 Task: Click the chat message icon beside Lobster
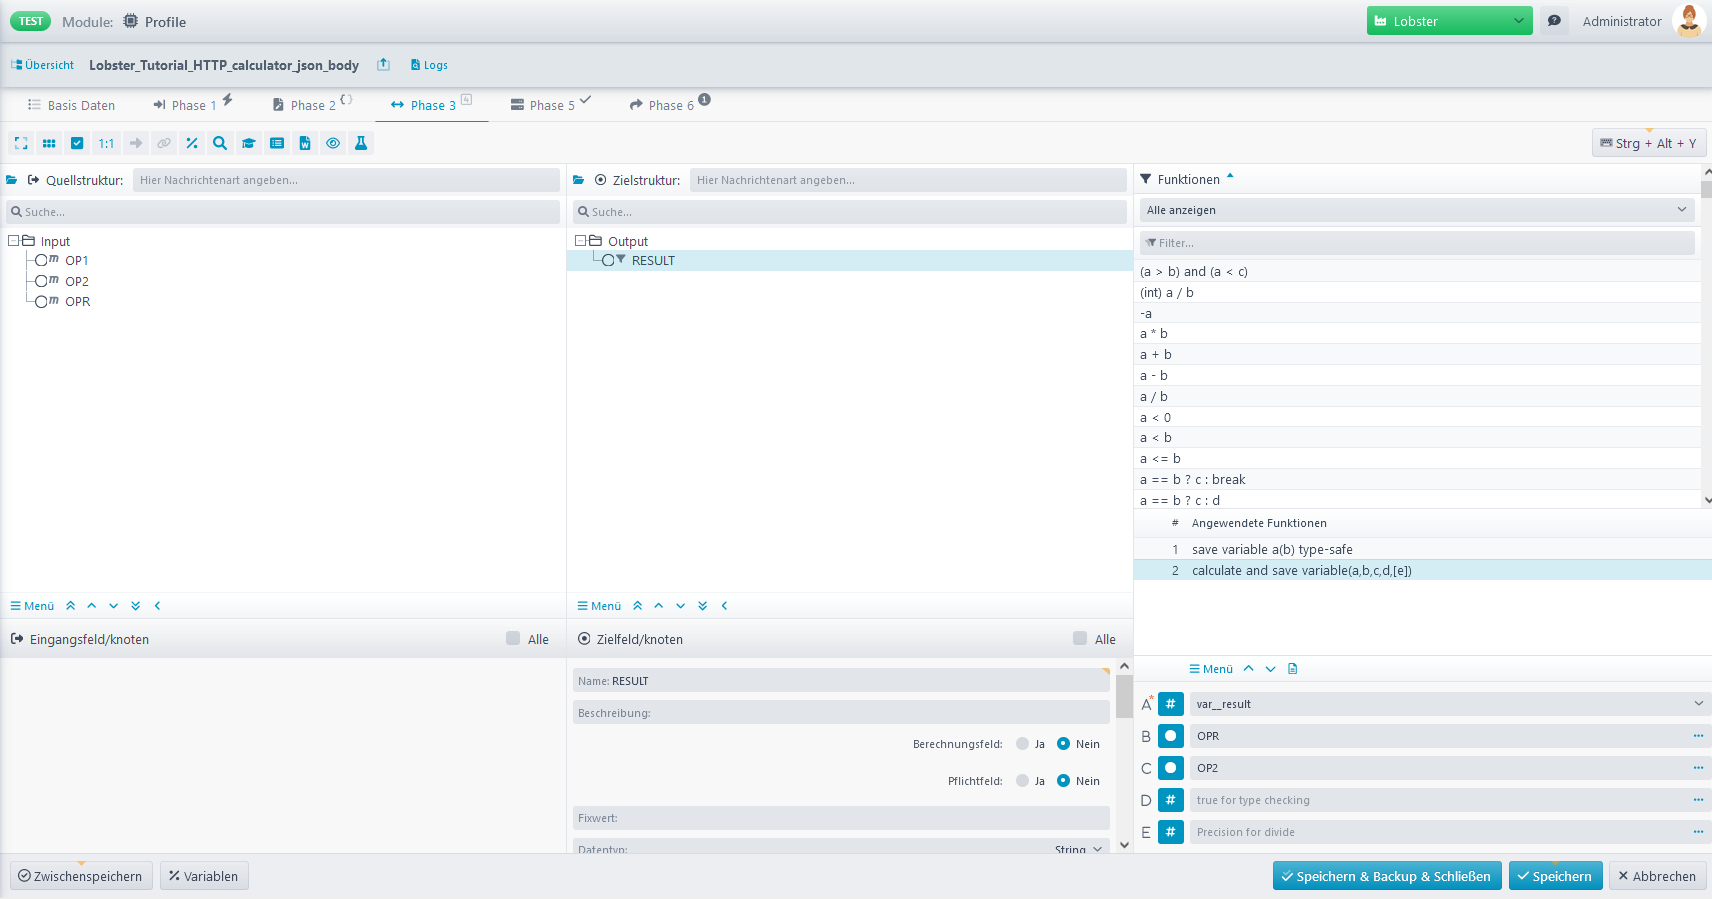(1554, 21)
